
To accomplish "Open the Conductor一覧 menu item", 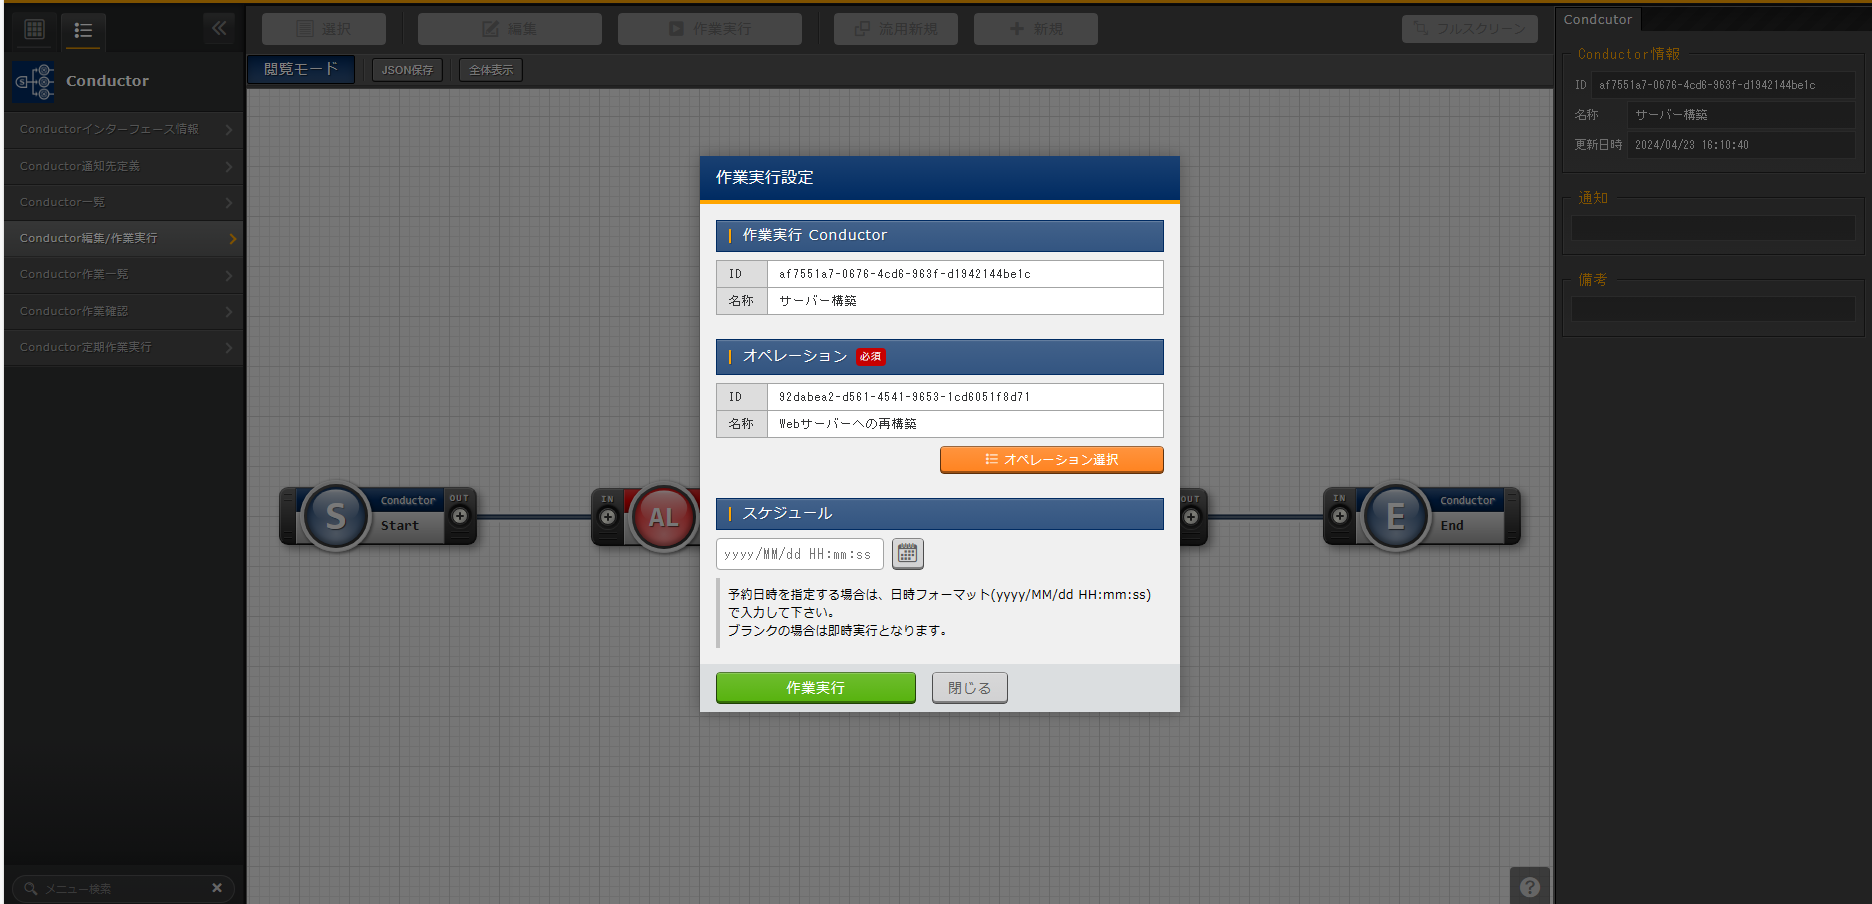I will click(x=123, y=202).
